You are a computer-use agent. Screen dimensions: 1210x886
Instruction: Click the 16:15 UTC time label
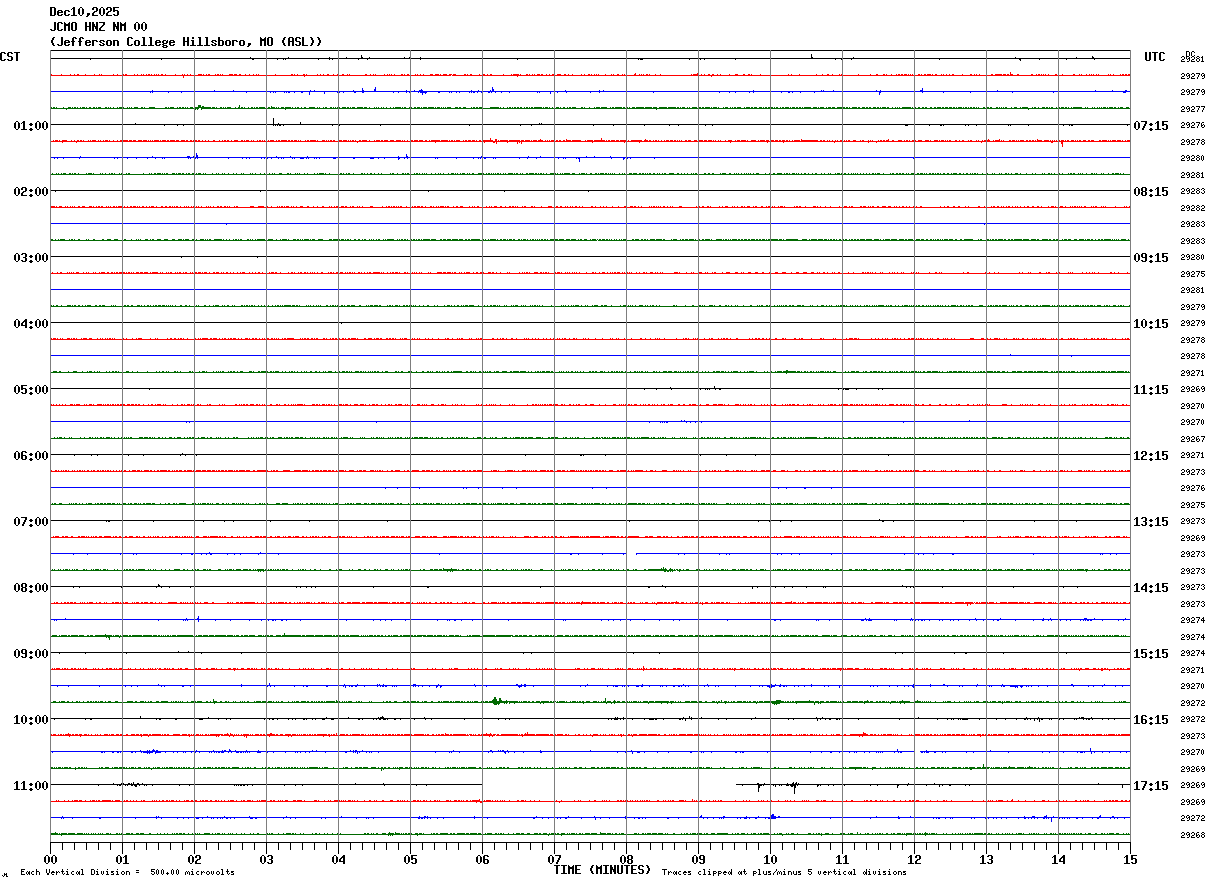click(1151, 720)
